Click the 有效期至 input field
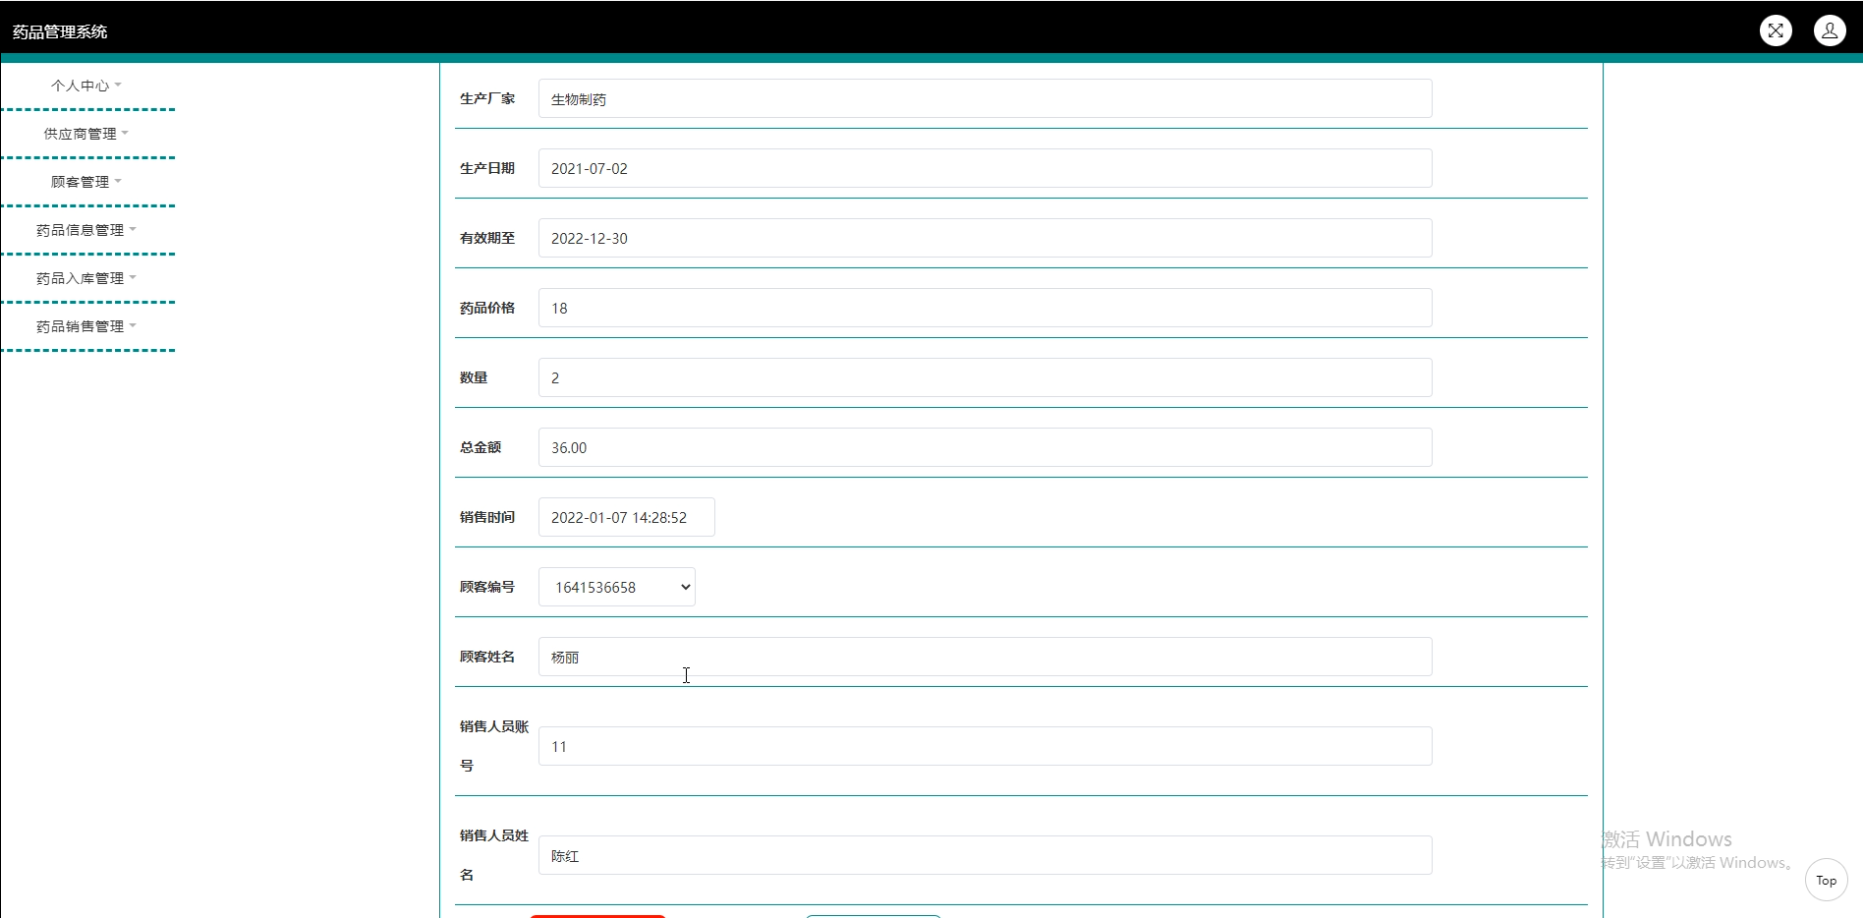 tap(985, 238)
